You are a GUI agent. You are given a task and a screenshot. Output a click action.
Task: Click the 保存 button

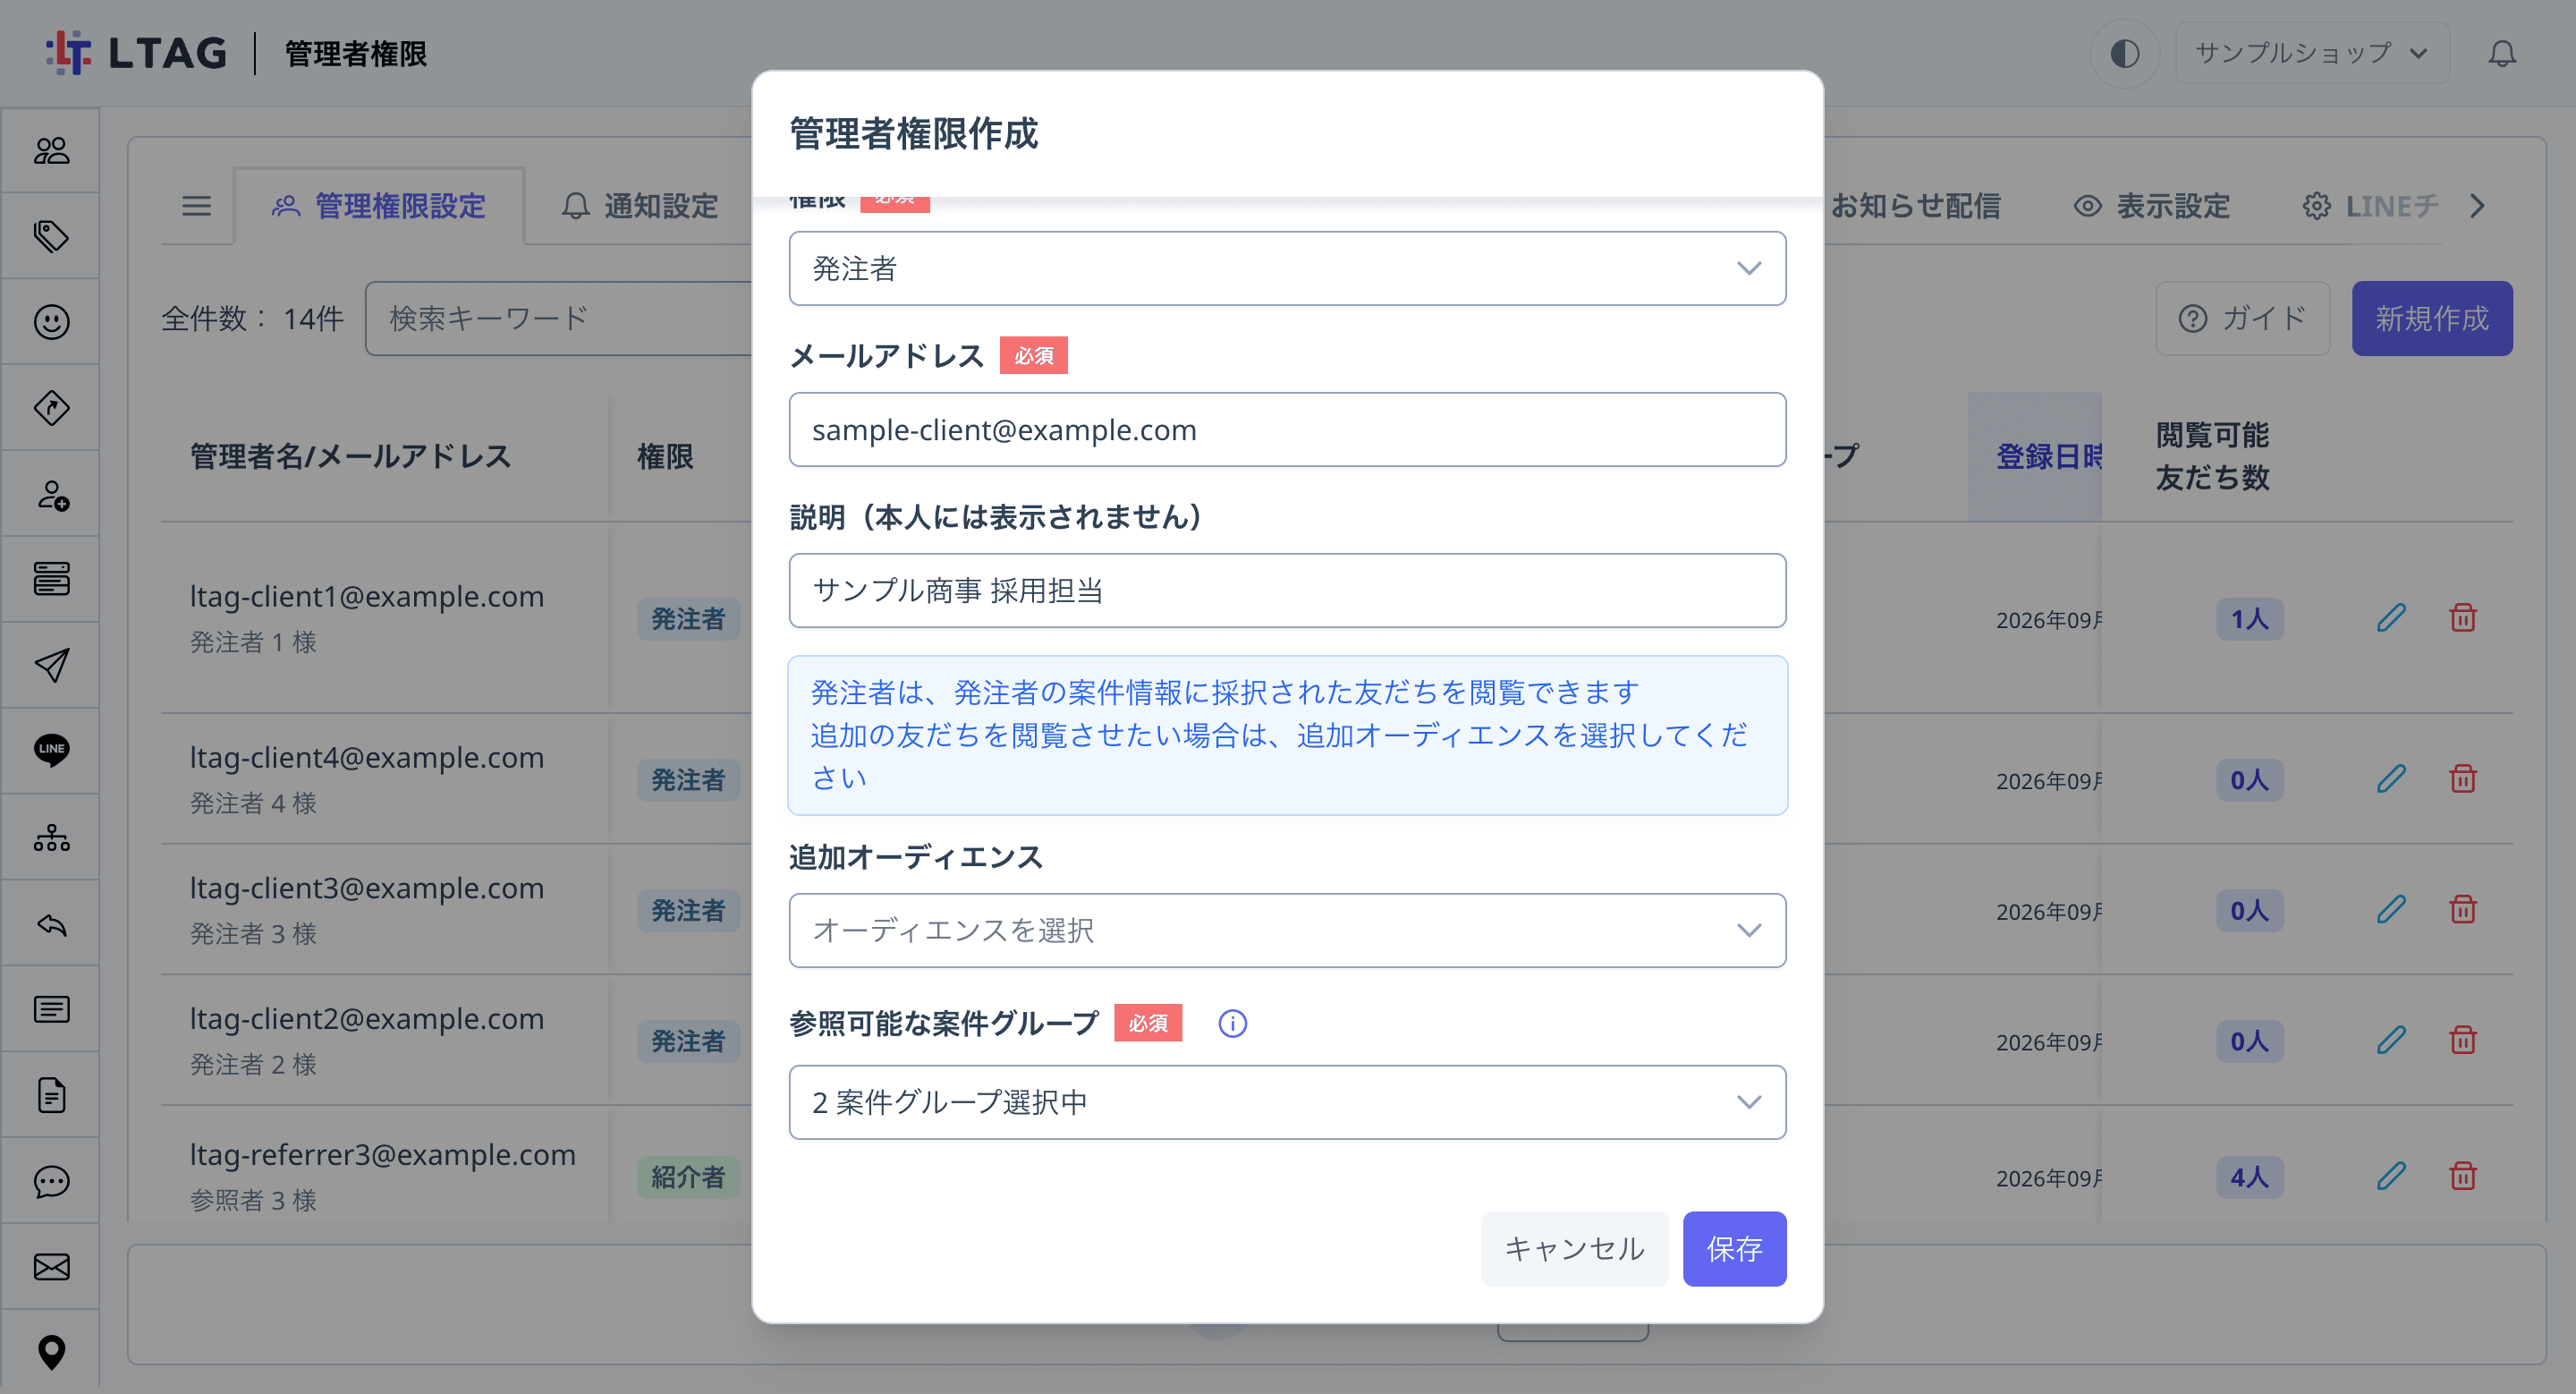[x=1734, y=1249]
